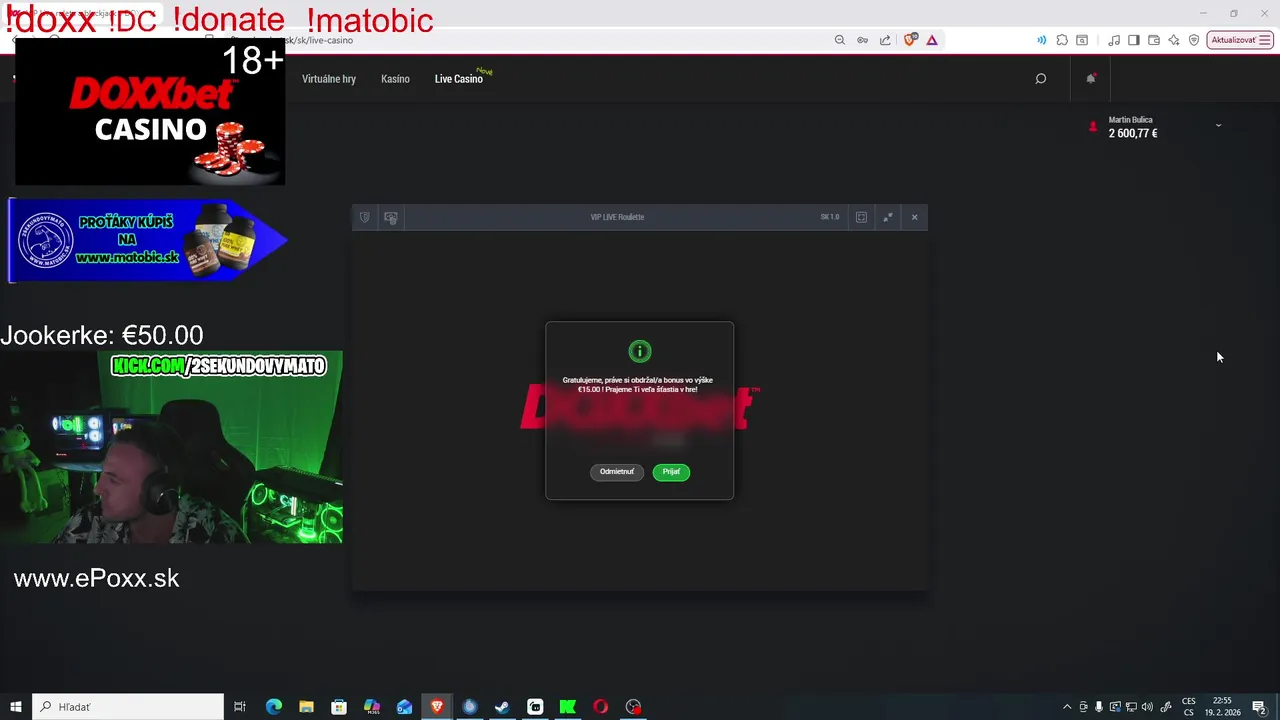Close the VIP LIVE Roulette game window
This screenshot has height=720, width=1280.
click(914, 217)
